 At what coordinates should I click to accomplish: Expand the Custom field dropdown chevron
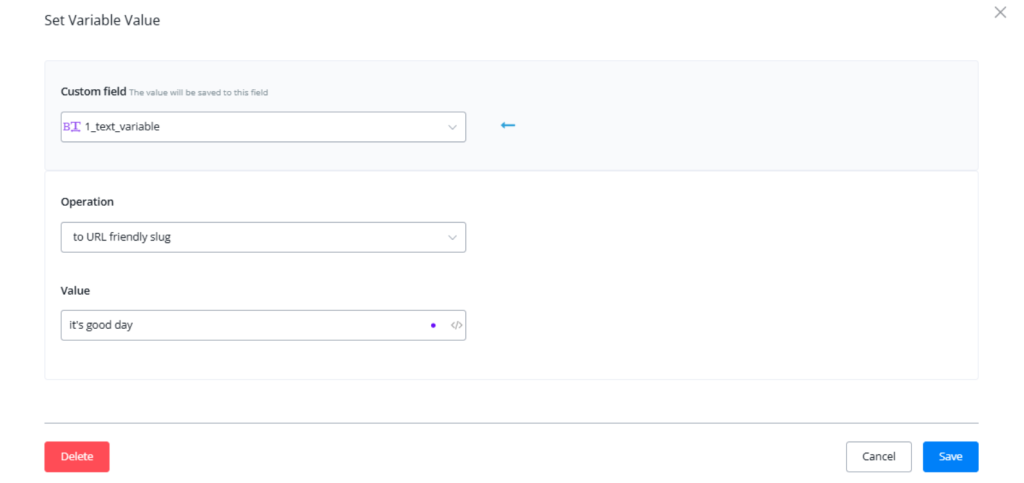(x=452, y=127)
